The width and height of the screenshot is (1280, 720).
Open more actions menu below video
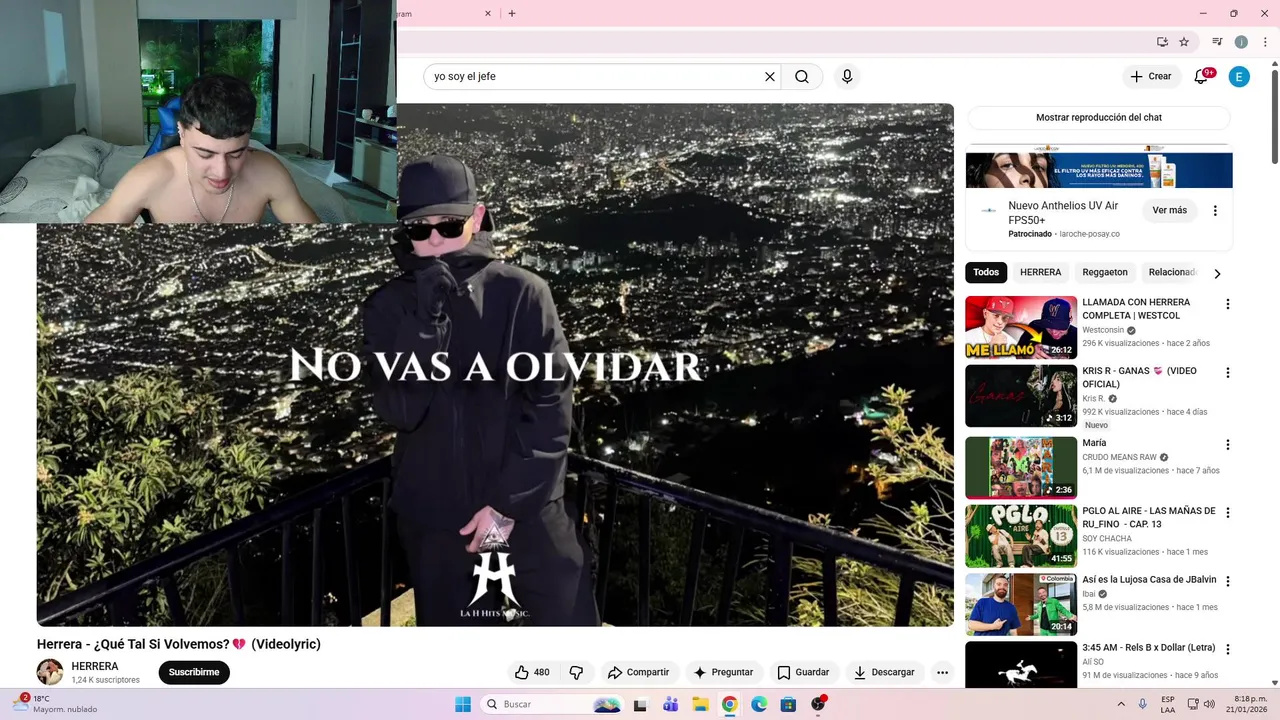click(942, 673)
